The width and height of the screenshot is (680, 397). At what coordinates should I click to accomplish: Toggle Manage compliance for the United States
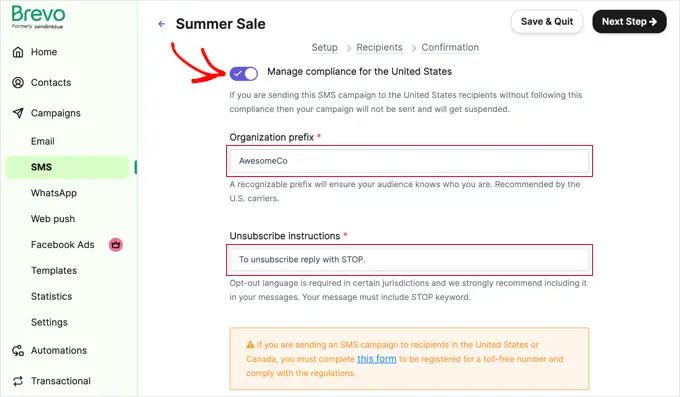tap(244, 73)
